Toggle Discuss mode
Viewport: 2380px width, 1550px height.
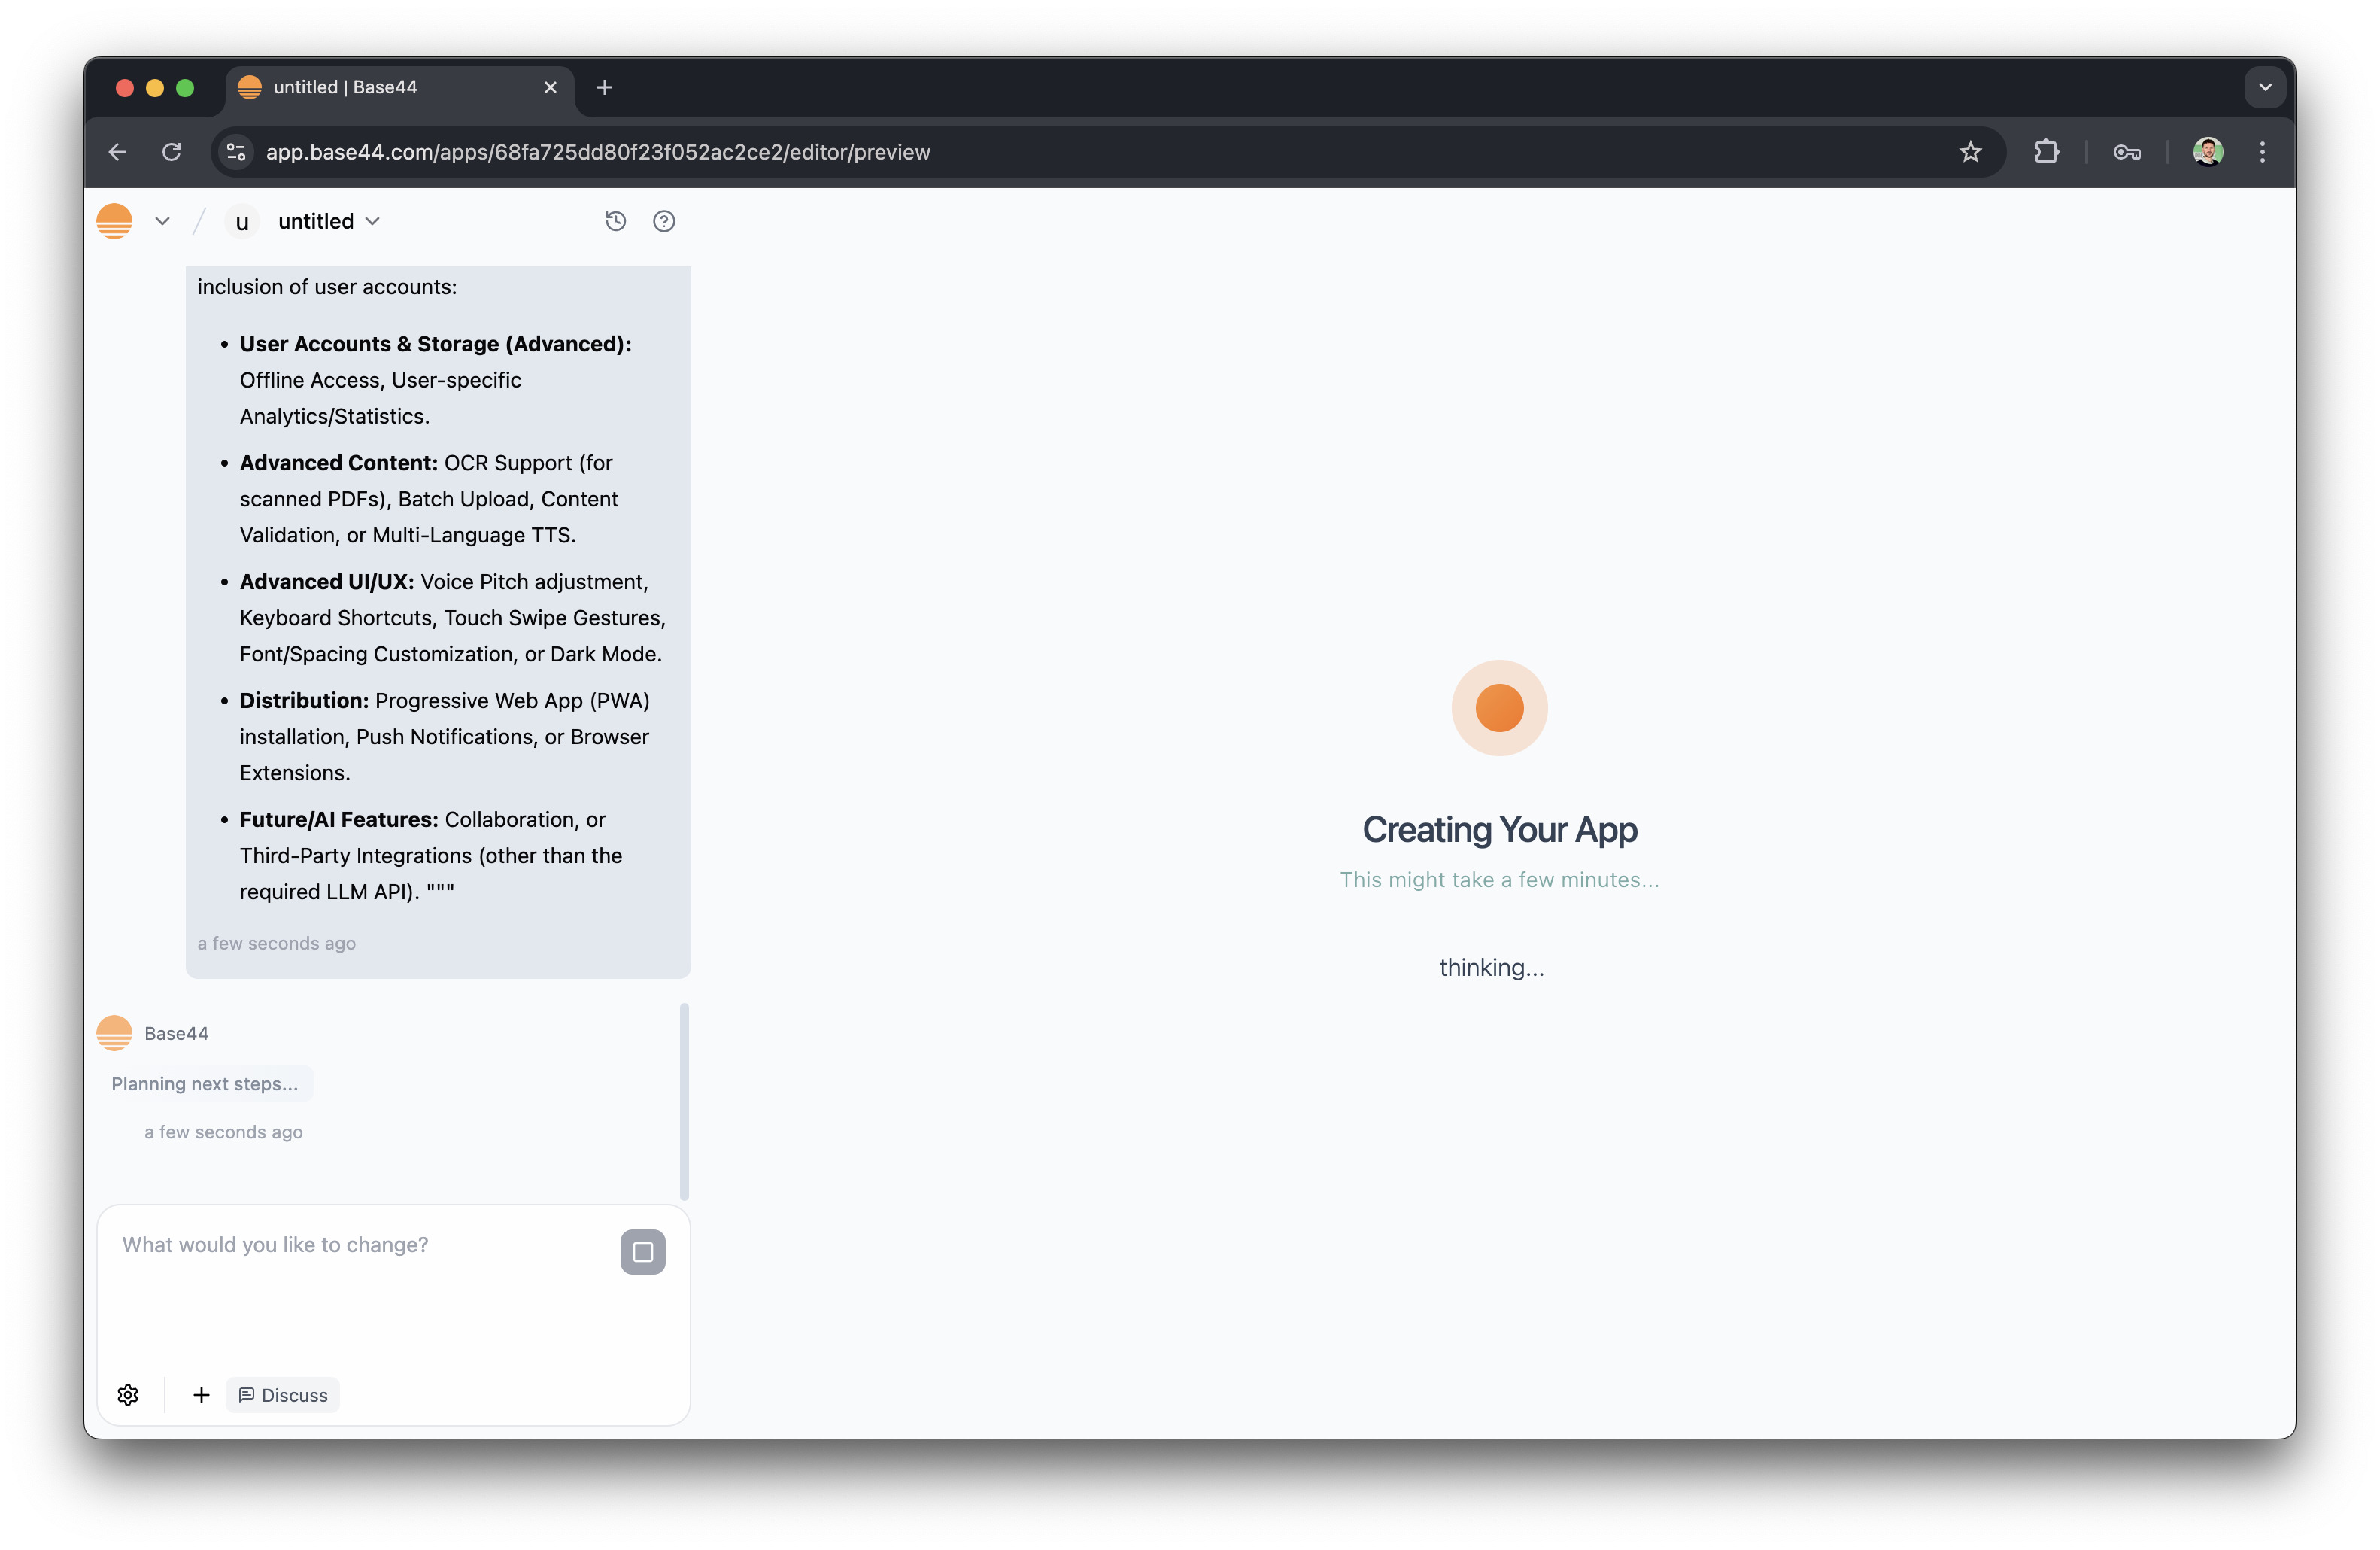tap(283, 1395)
